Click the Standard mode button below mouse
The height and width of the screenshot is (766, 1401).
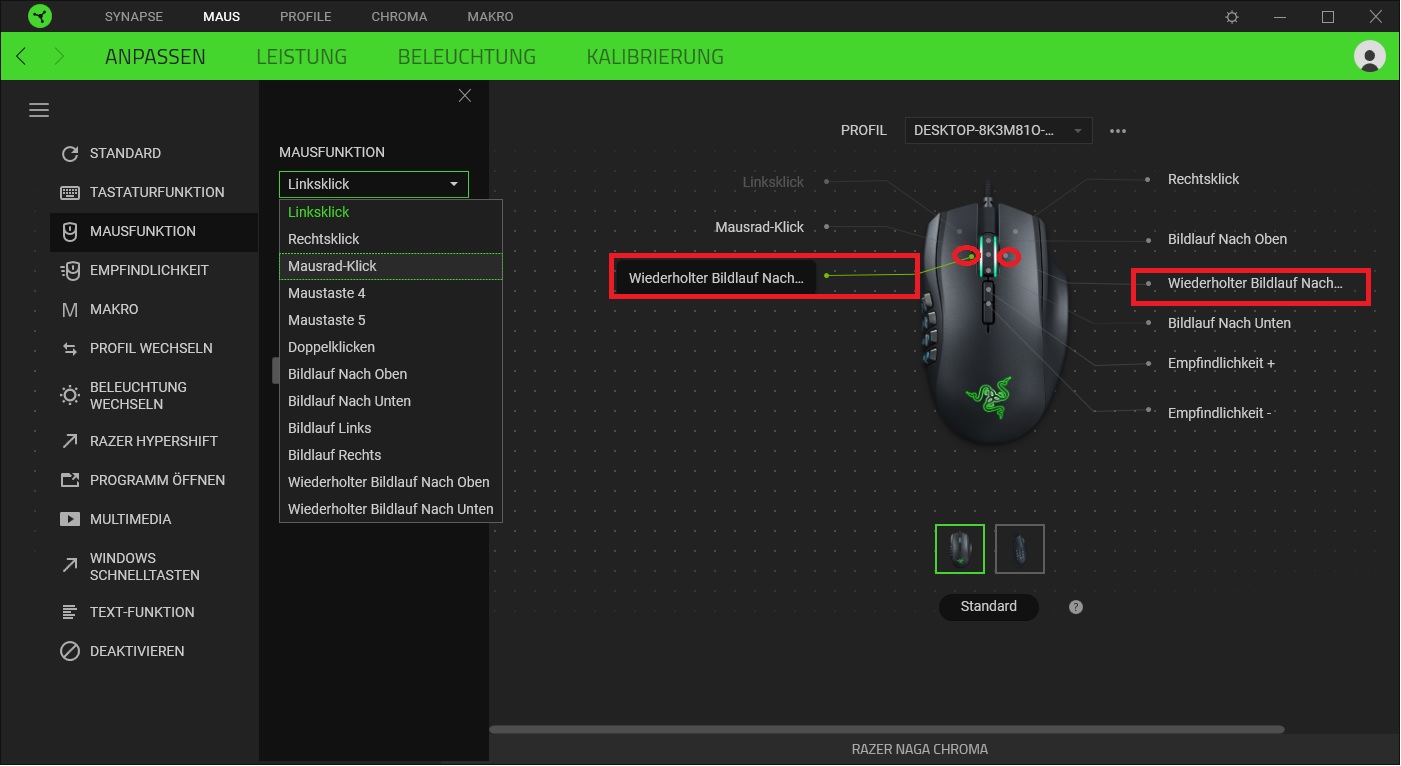[988, 607]
